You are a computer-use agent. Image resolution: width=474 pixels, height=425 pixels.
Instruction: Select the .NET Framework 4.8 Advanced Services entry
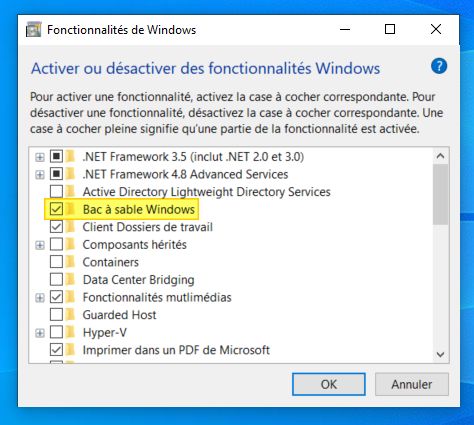tap(185, 174)
